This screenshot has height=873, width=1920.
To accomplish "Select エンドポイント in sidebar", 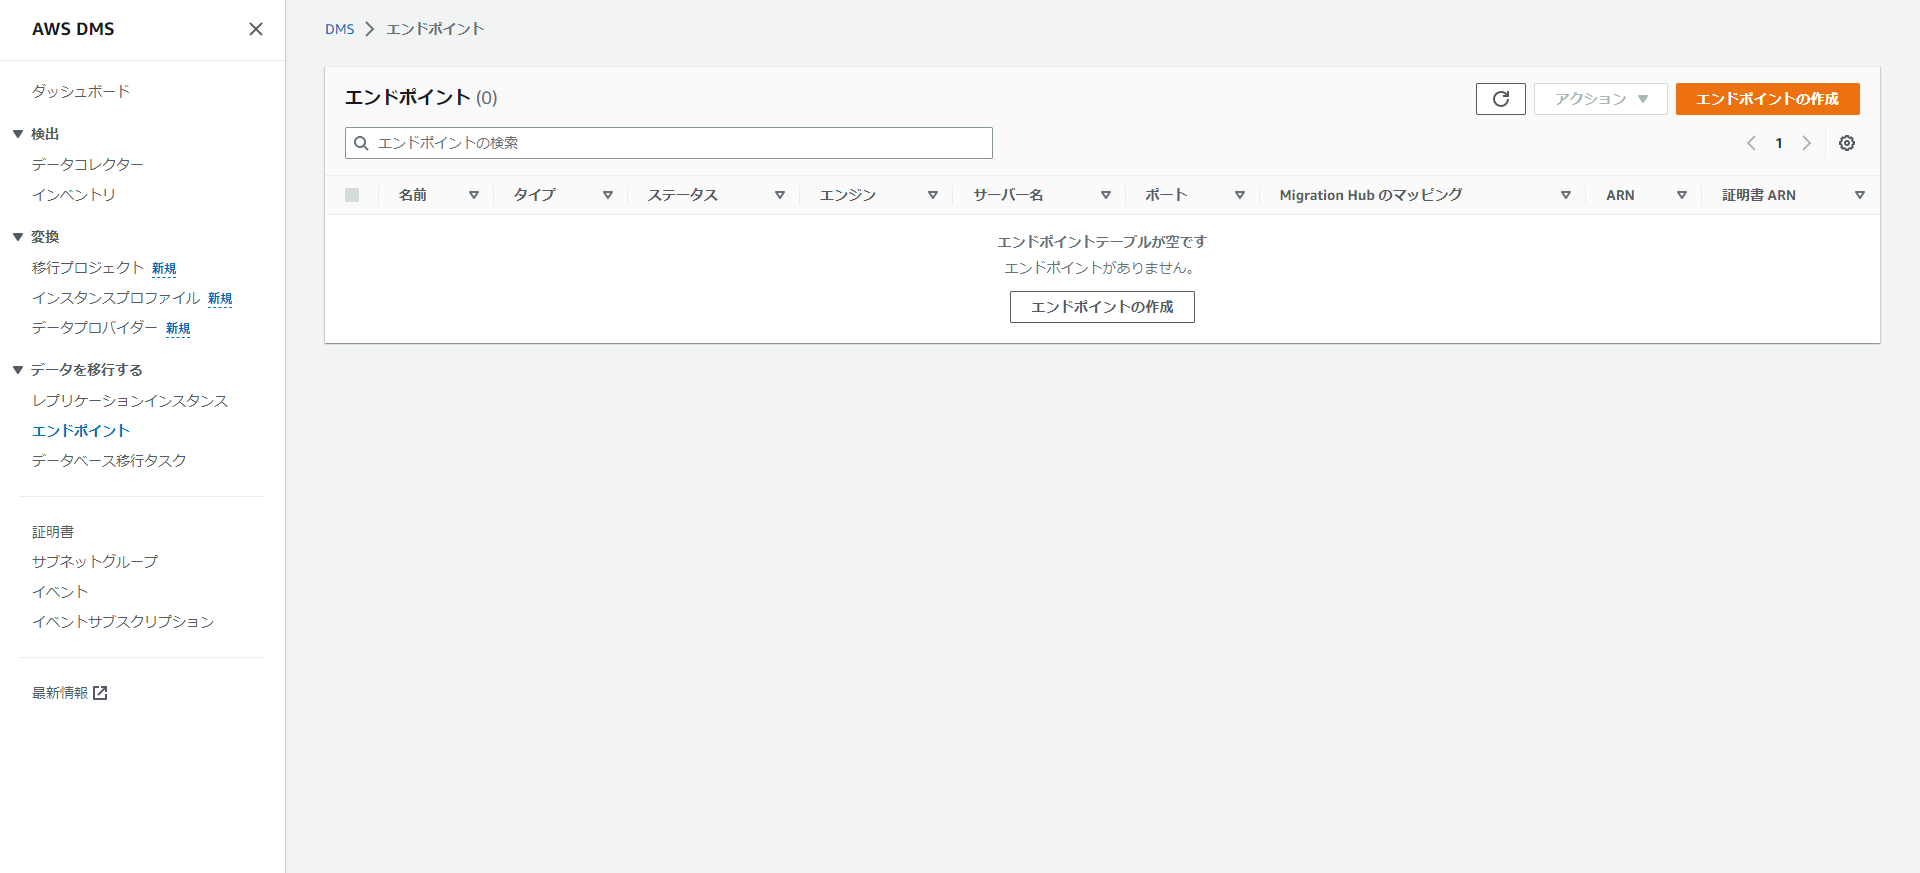I will point(81,431).
